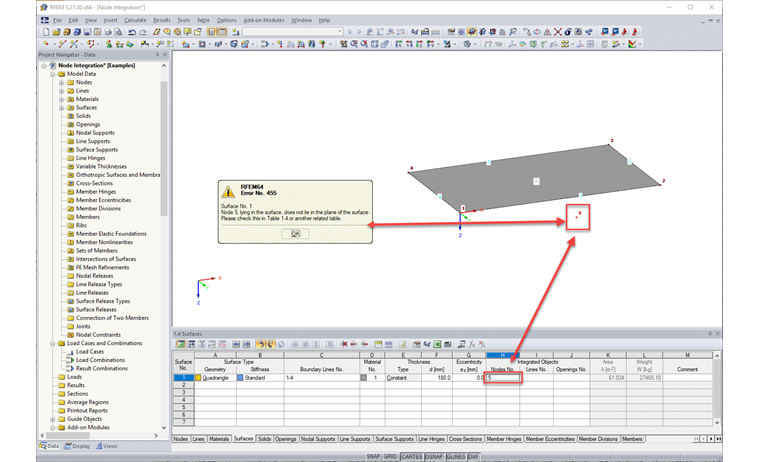Save the model with floppy disk icon
Screen dimensions: 760x462
(87, 32)
